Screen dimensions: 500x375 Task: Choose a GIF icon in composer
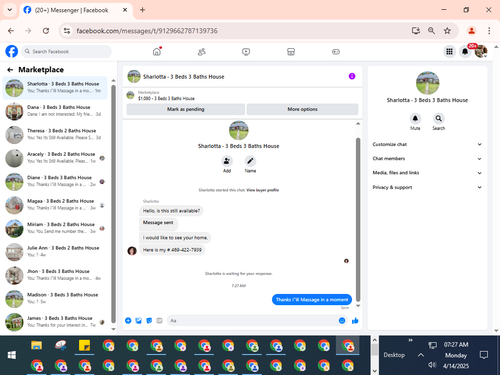point(159,321)
